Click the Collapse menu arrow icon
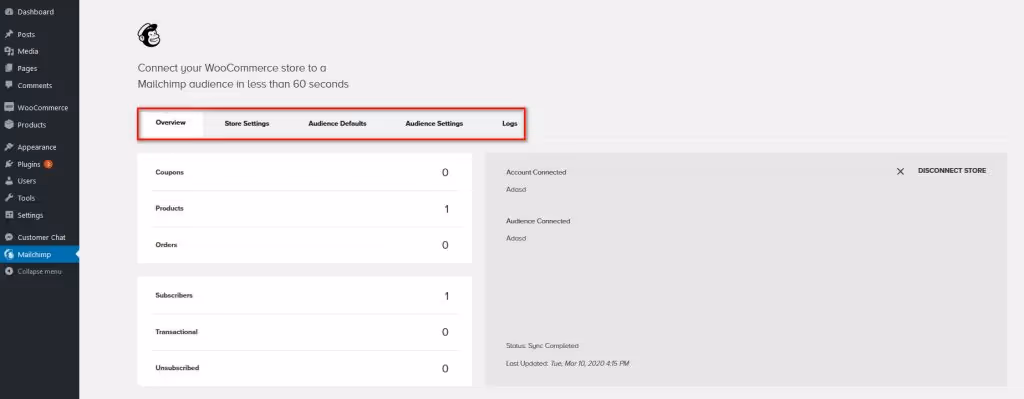 click(x=8, y=271)
